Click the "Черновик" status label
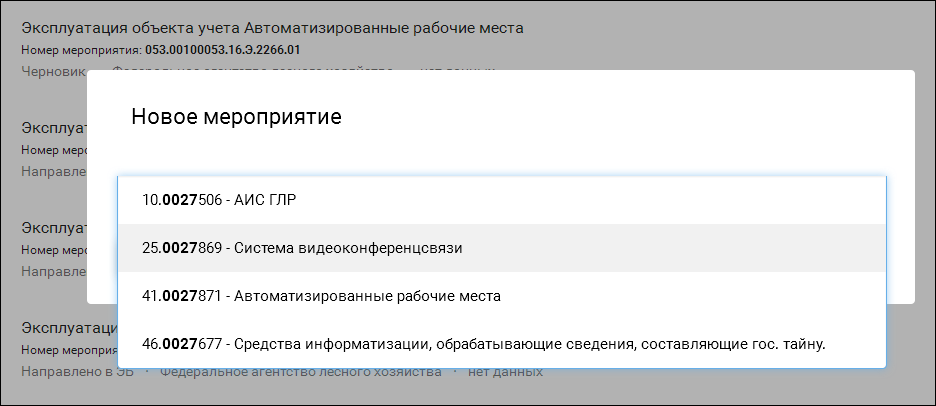Image resolution: width=936 pixels, height=406 pixels. tap(54, 71)
